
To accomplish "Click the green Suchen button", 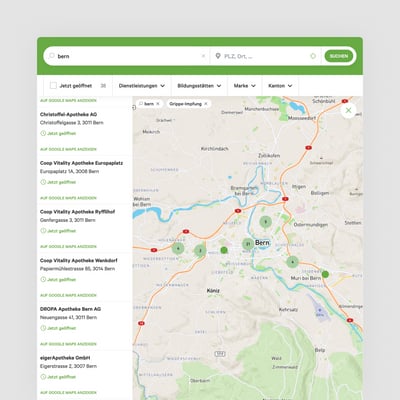I will (x=339, y=56).
